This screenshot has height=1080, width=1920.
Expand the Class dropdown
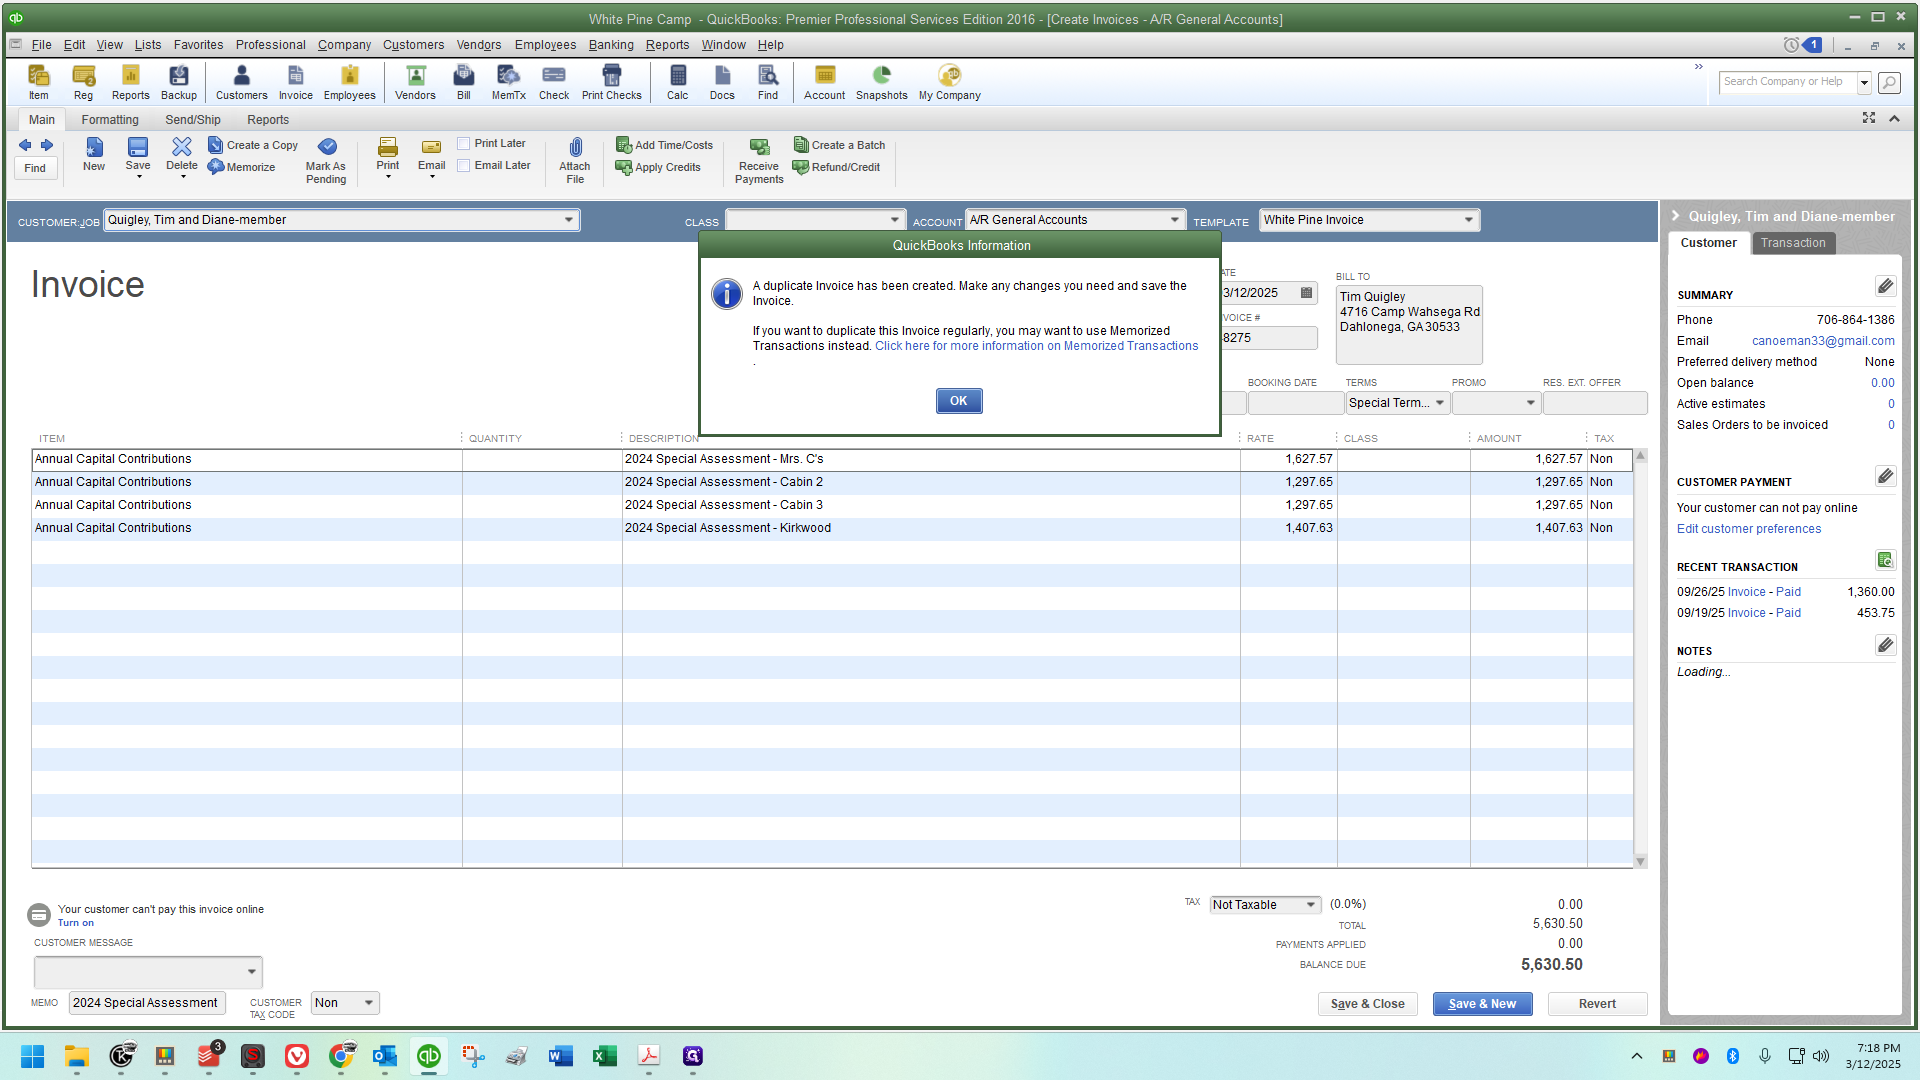[894, 220]
